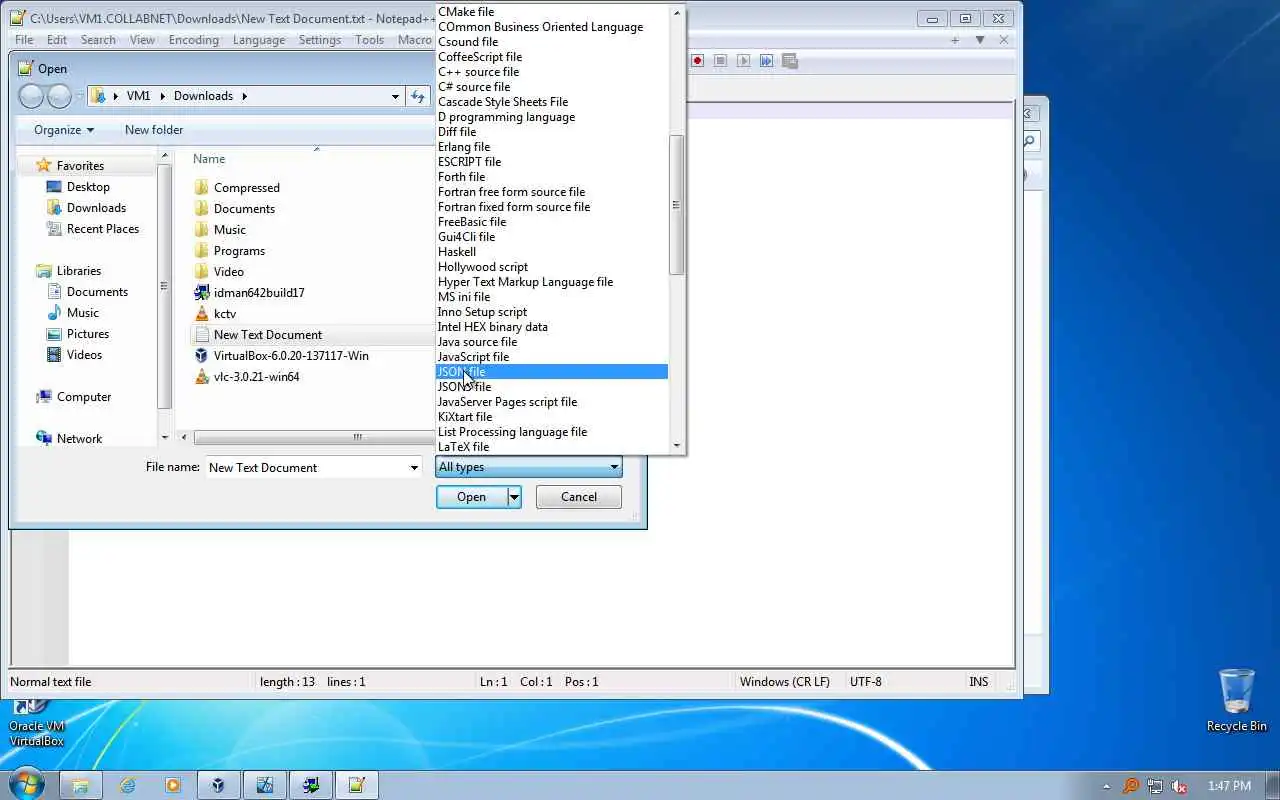Open Windows Media Player from the taskbar
Viewport: 1280px width, 800px height.
173,785
